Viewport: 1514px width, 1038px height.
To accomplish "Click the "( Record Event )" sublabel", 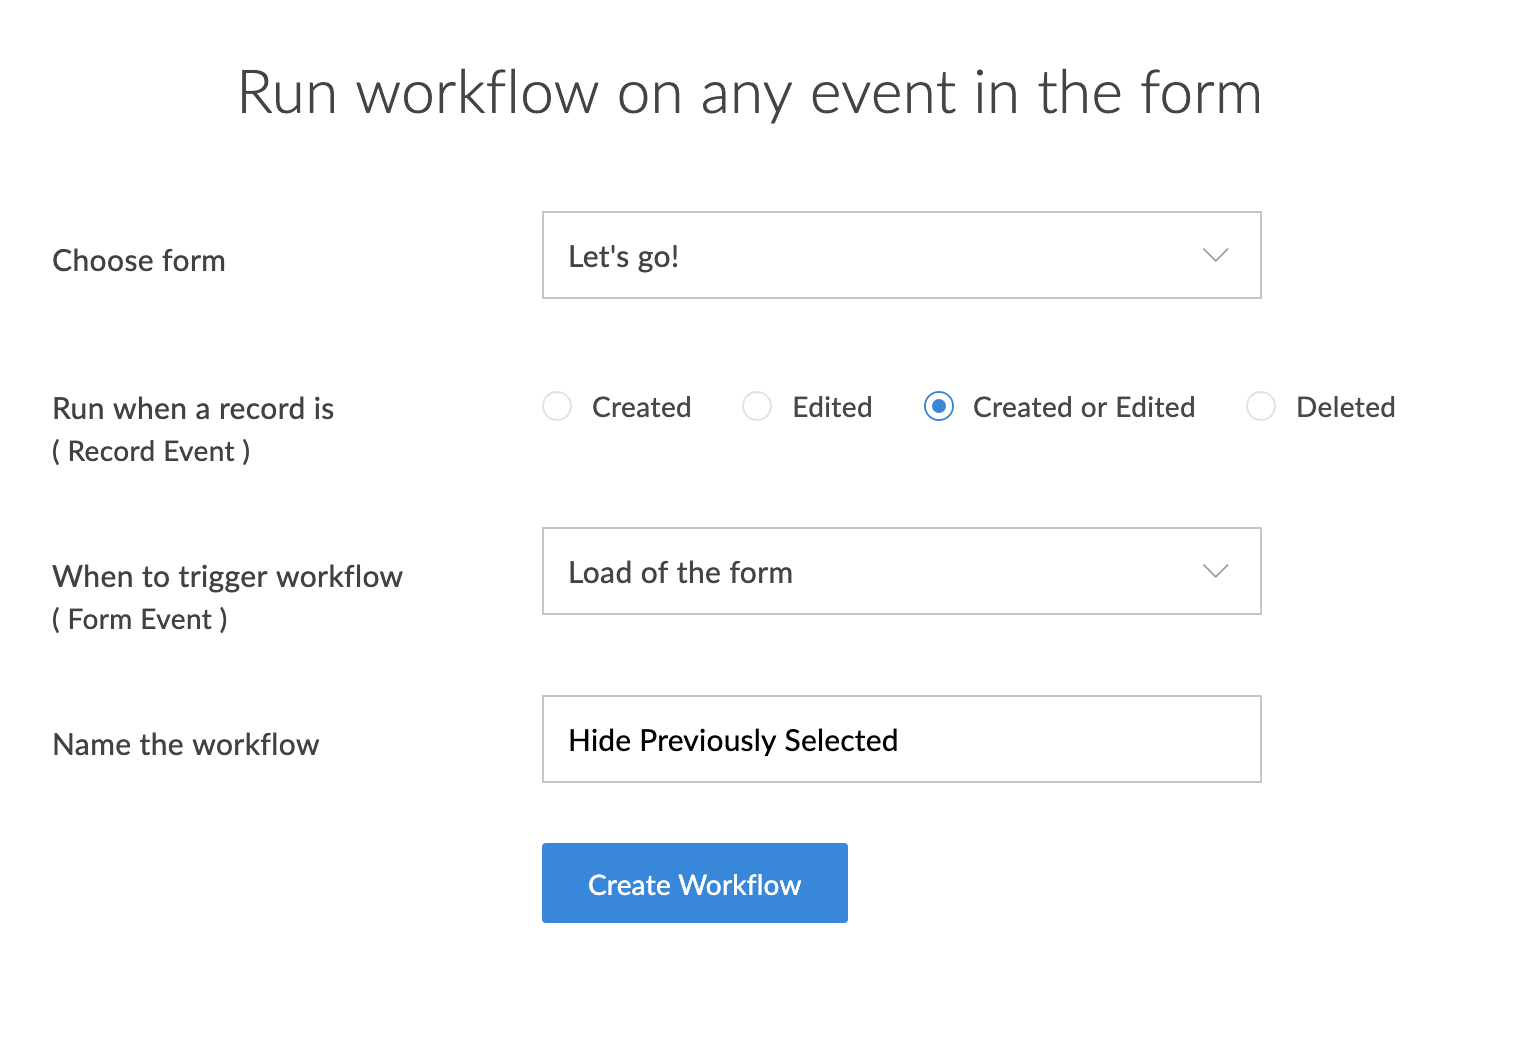I will (151, 452).
